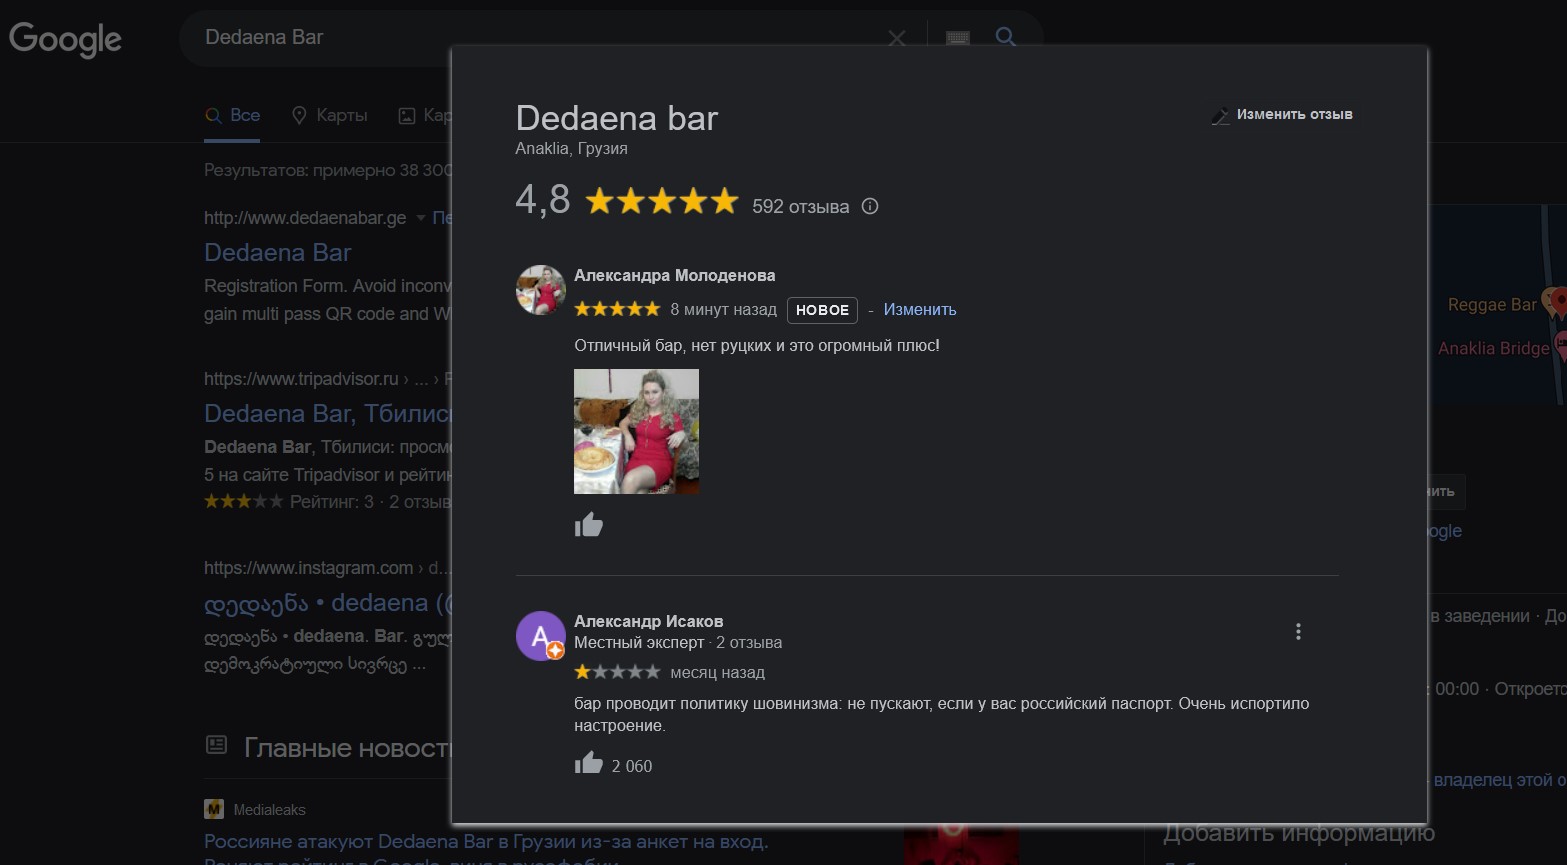1567x865 pixels.
Task: Click the "8 минут назад" timestamp
Action: 723,310
